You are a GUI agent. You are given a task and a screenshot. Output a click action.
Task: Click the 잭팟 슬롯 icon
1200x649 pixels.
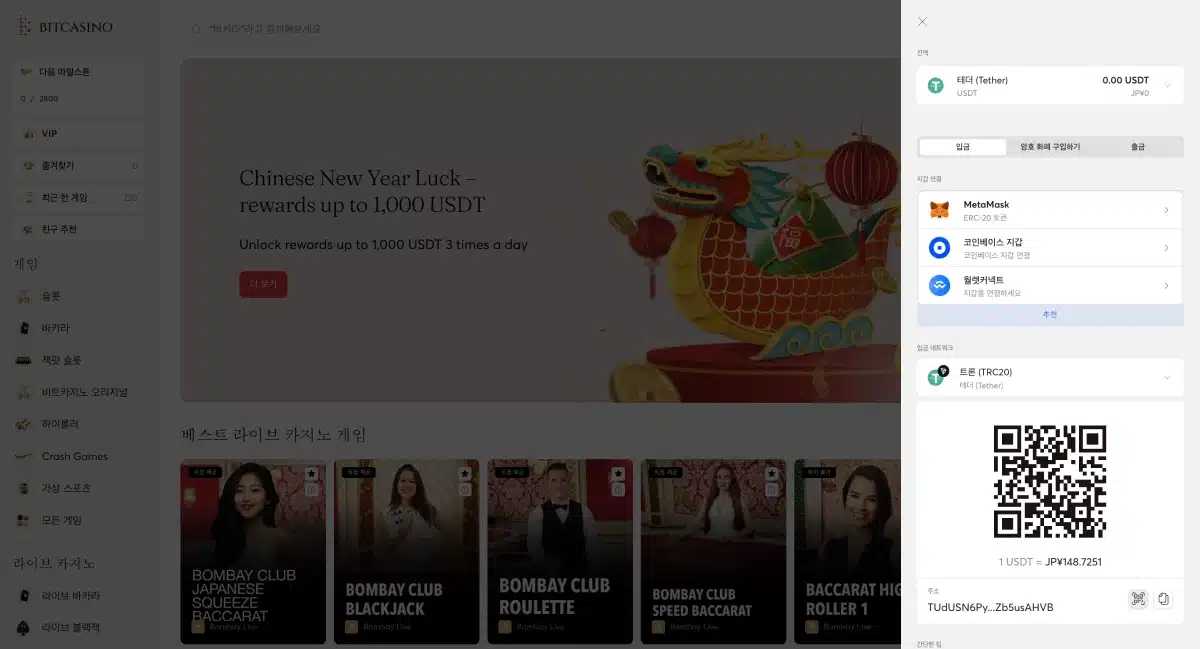coord(24,360)
